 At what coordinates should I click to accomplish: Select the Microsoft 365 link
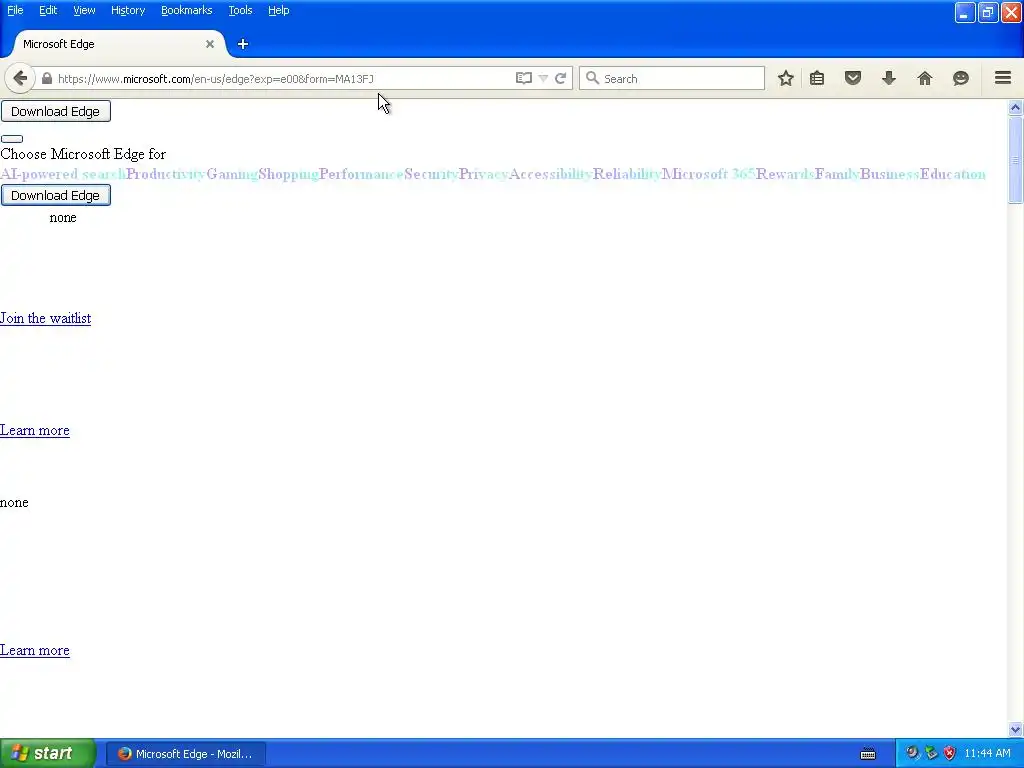709,174
